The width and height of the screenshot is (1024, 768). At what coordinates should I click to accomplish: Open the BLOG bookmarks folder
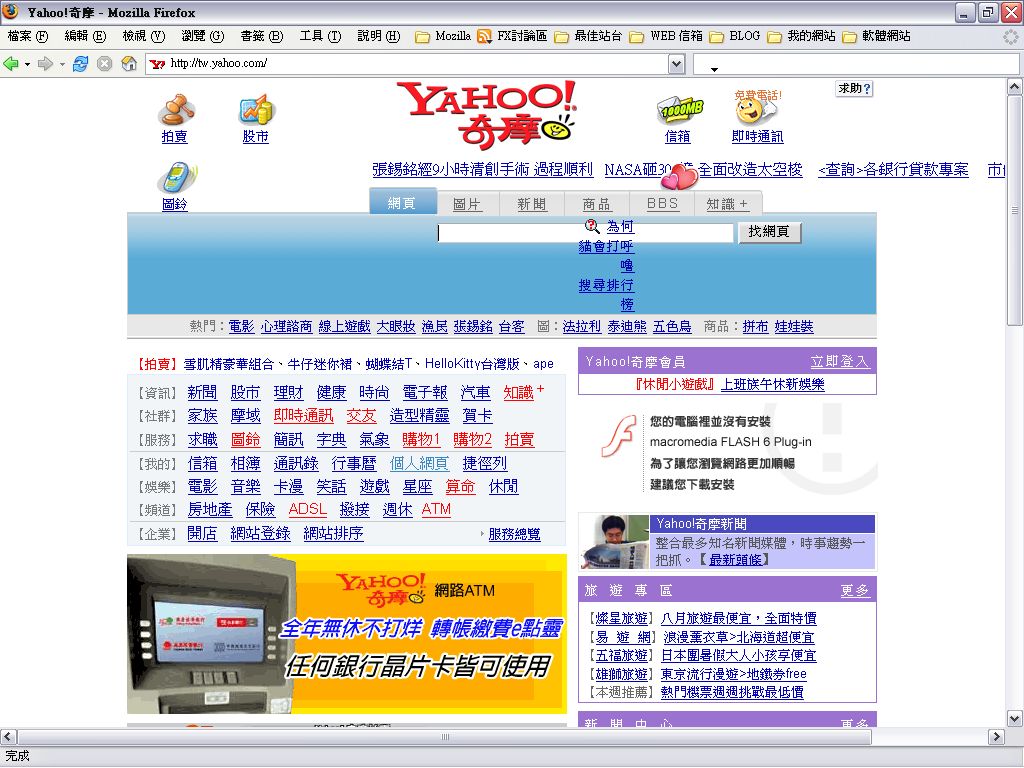[735, 37]
